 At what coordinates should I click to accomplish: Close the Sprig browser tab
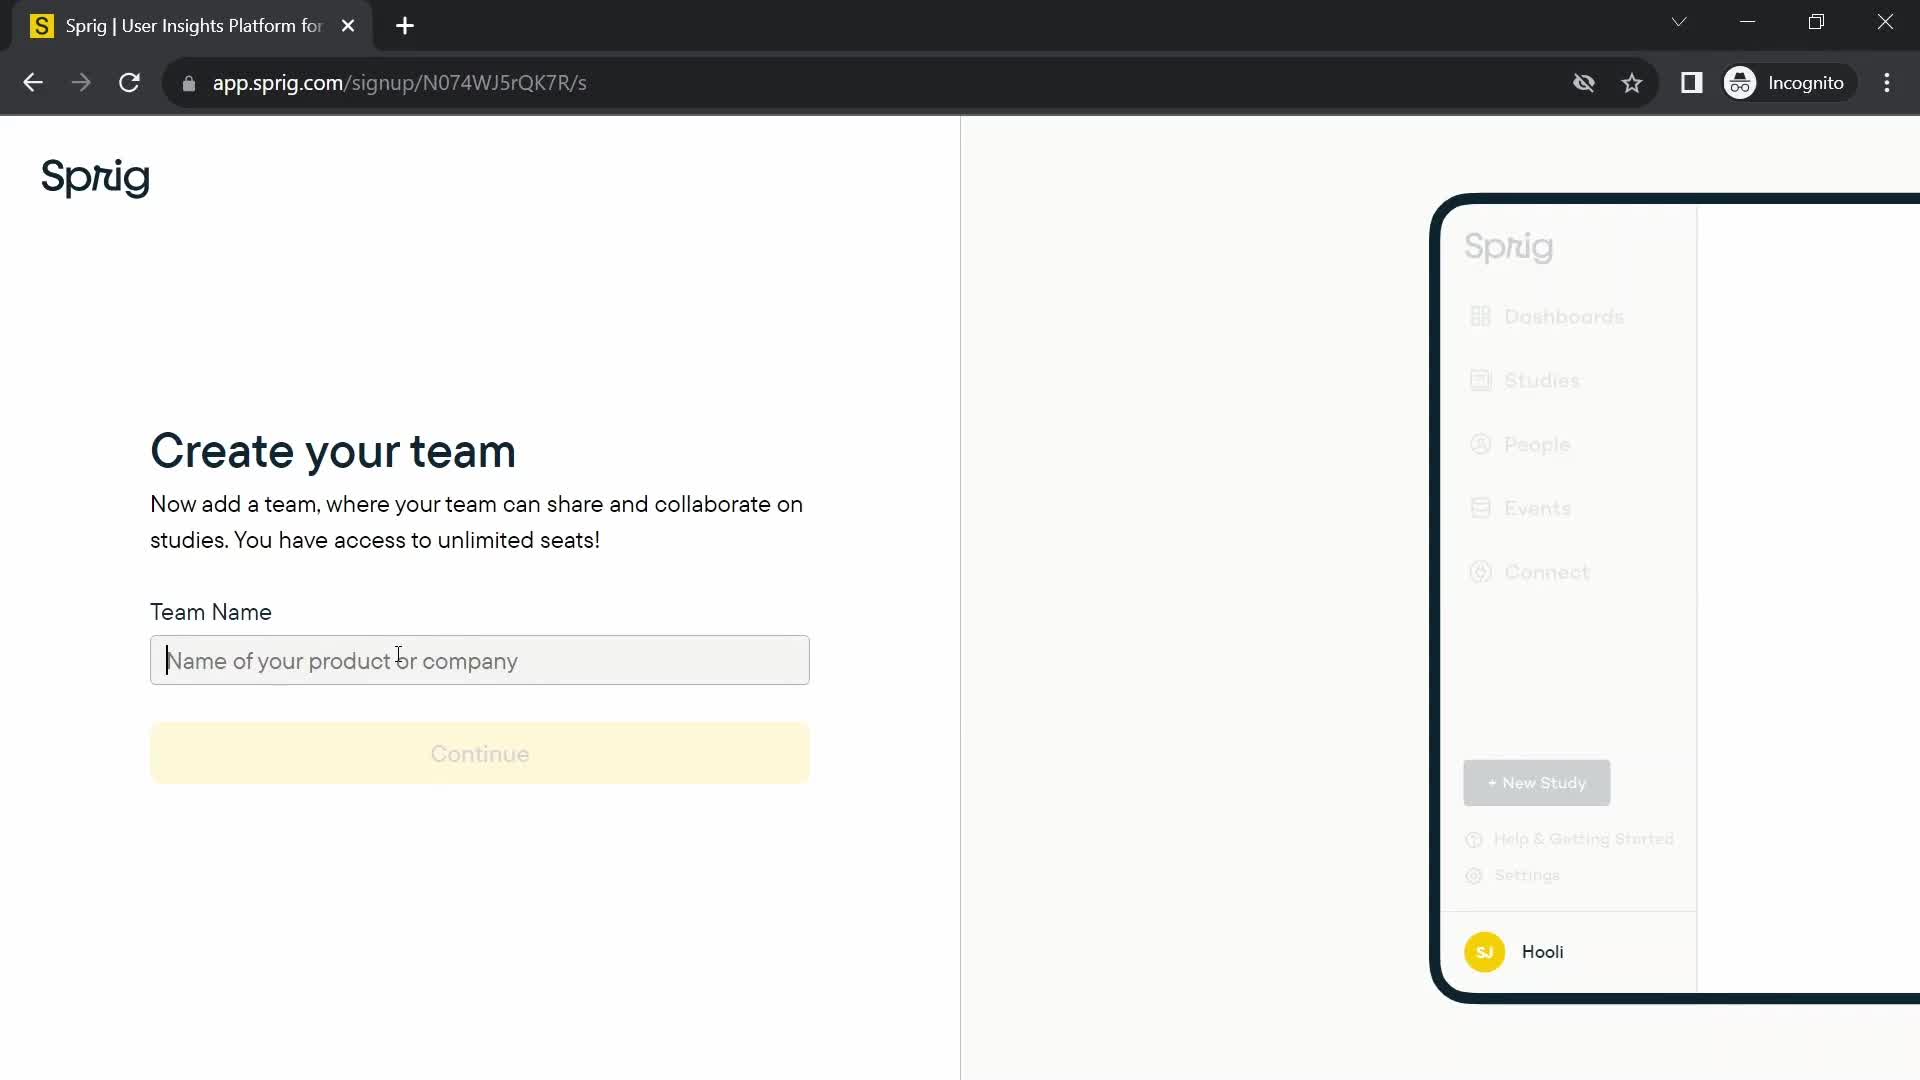tap(348, 26)
